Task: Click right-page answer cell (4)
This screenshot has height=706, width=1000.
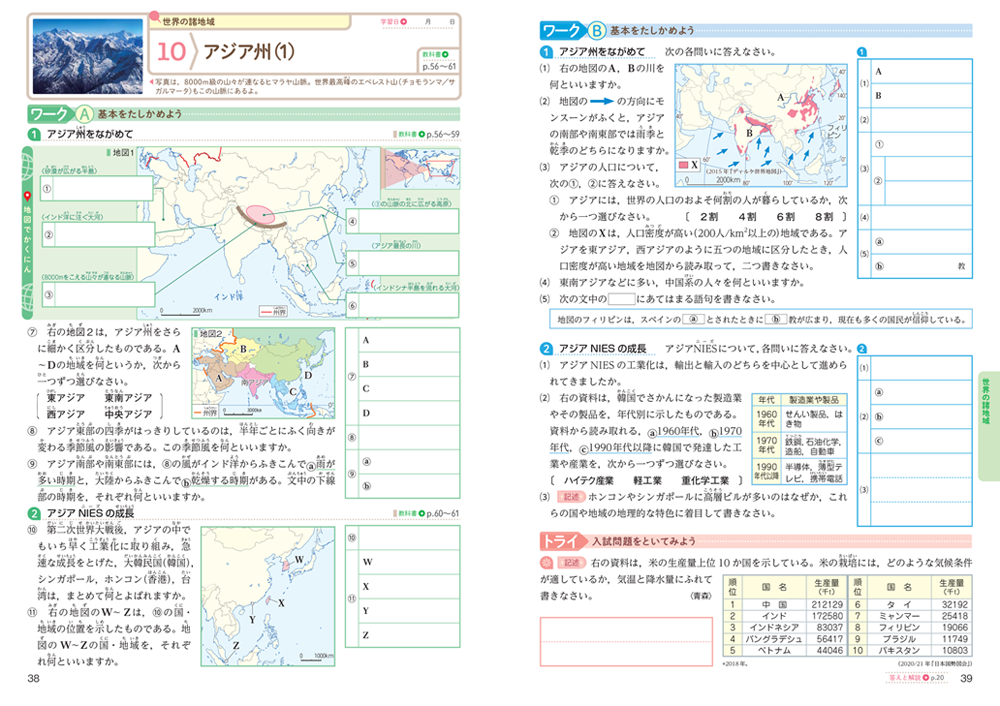Action: 921,217
